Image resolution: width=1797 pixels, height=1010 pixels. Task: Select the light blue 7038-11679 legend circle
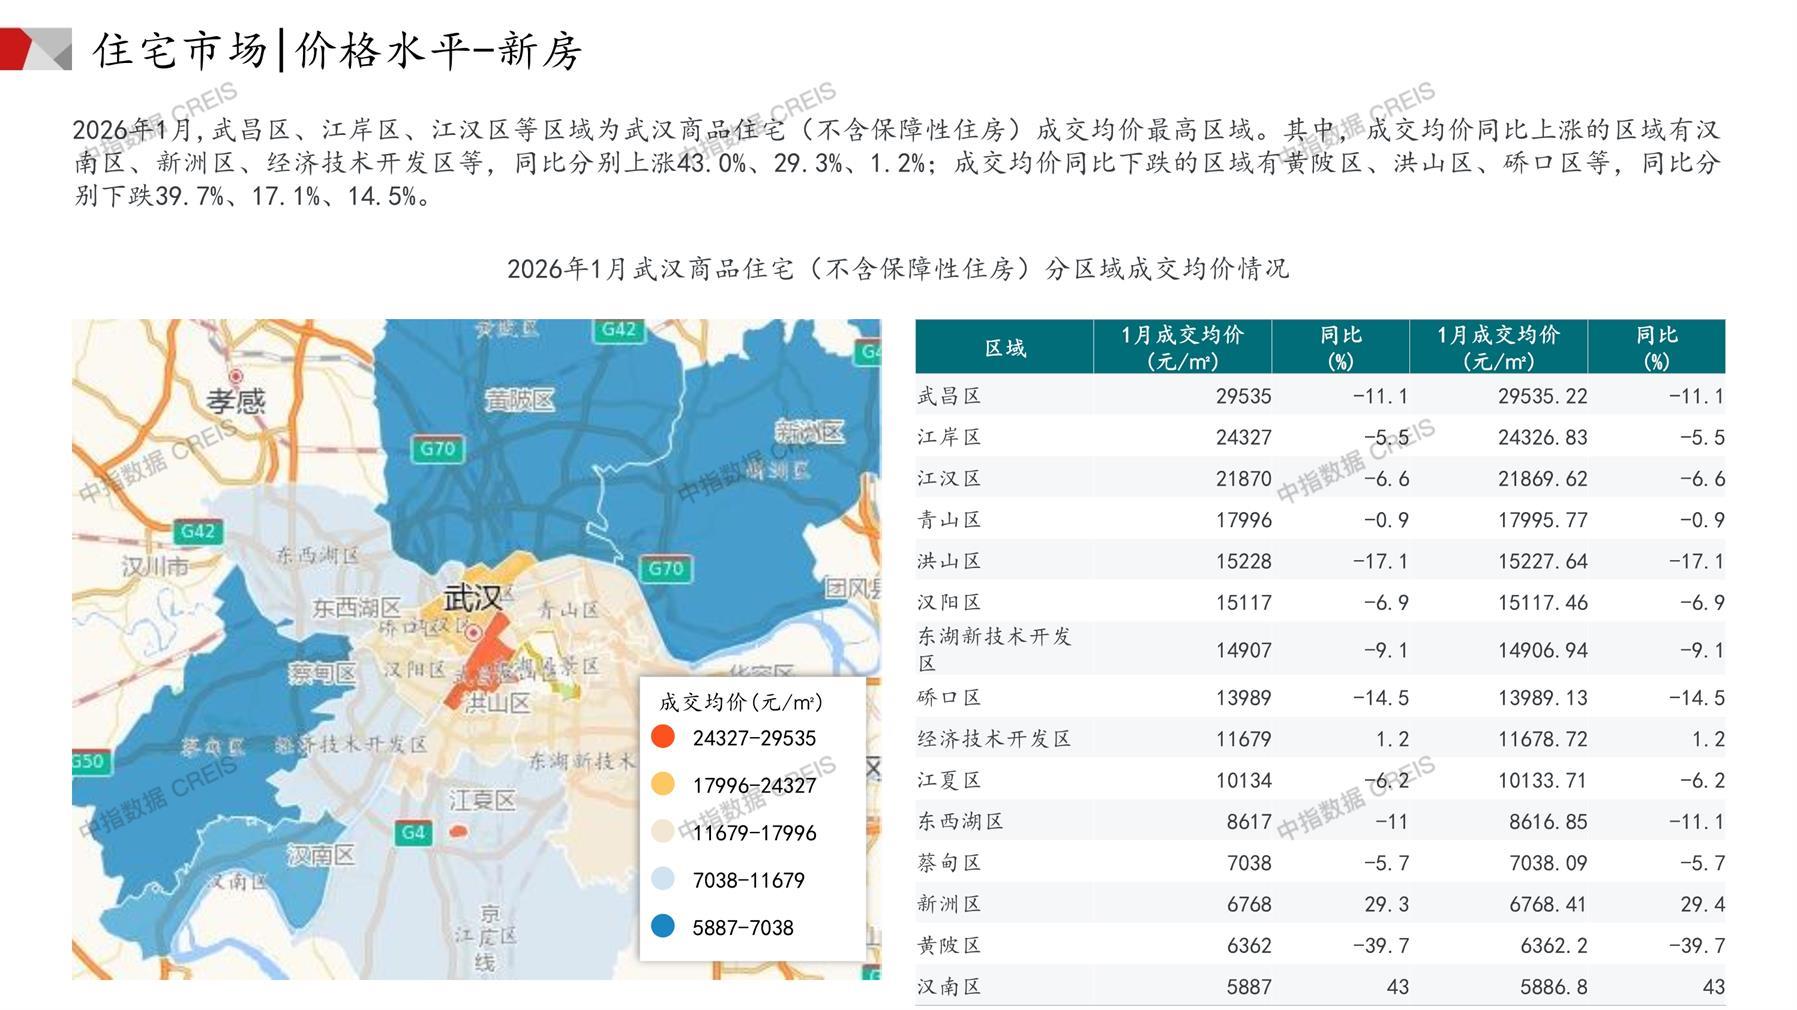662,880
